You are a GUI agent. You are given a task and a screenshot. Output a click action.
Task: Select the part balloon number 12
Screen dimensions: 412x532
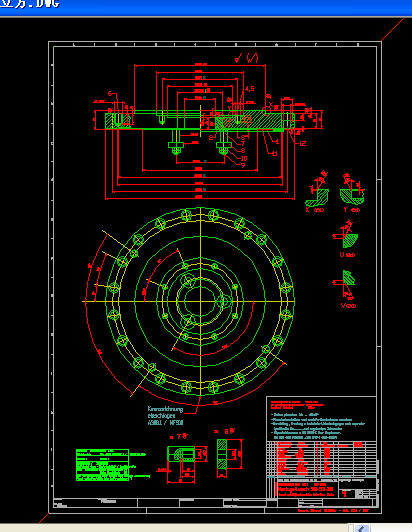coord(303,144)
